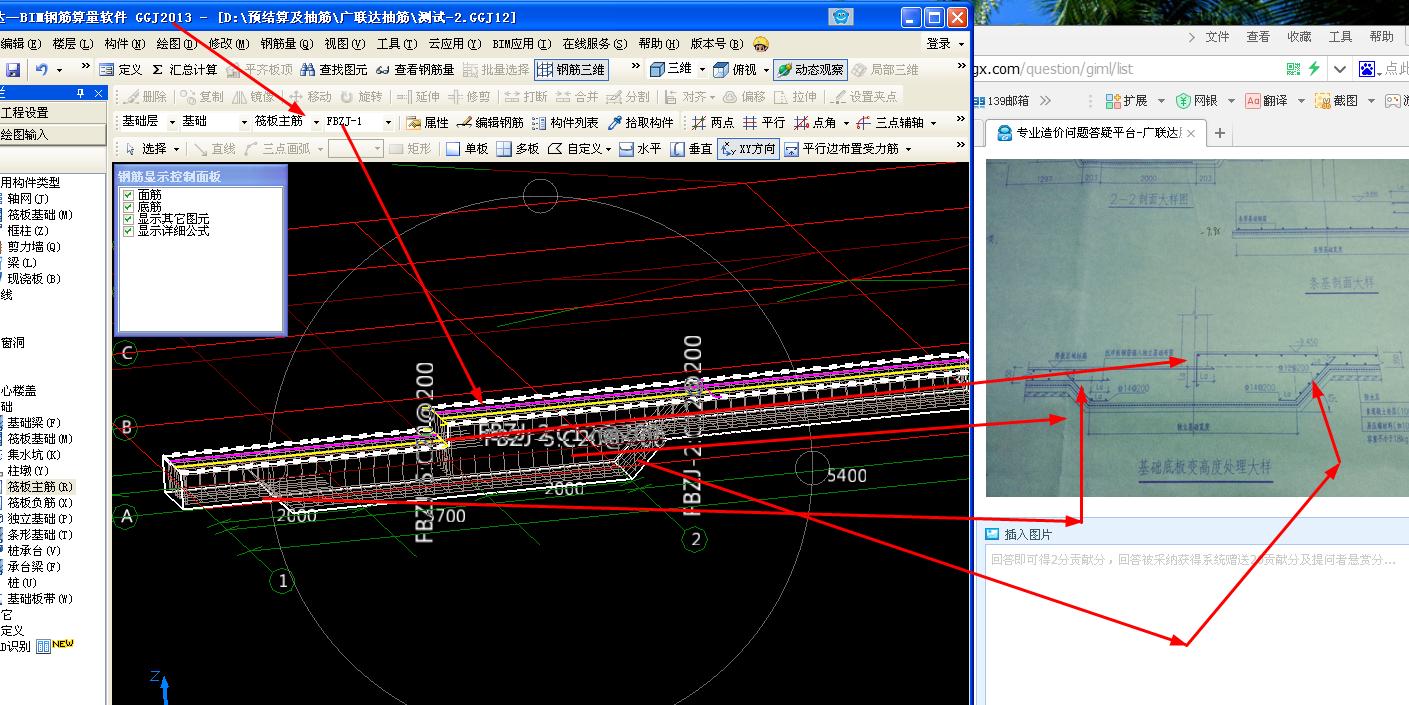Open the 在线服务 menu
Viewport: 1409px width, 705px height.
point(594,44)
